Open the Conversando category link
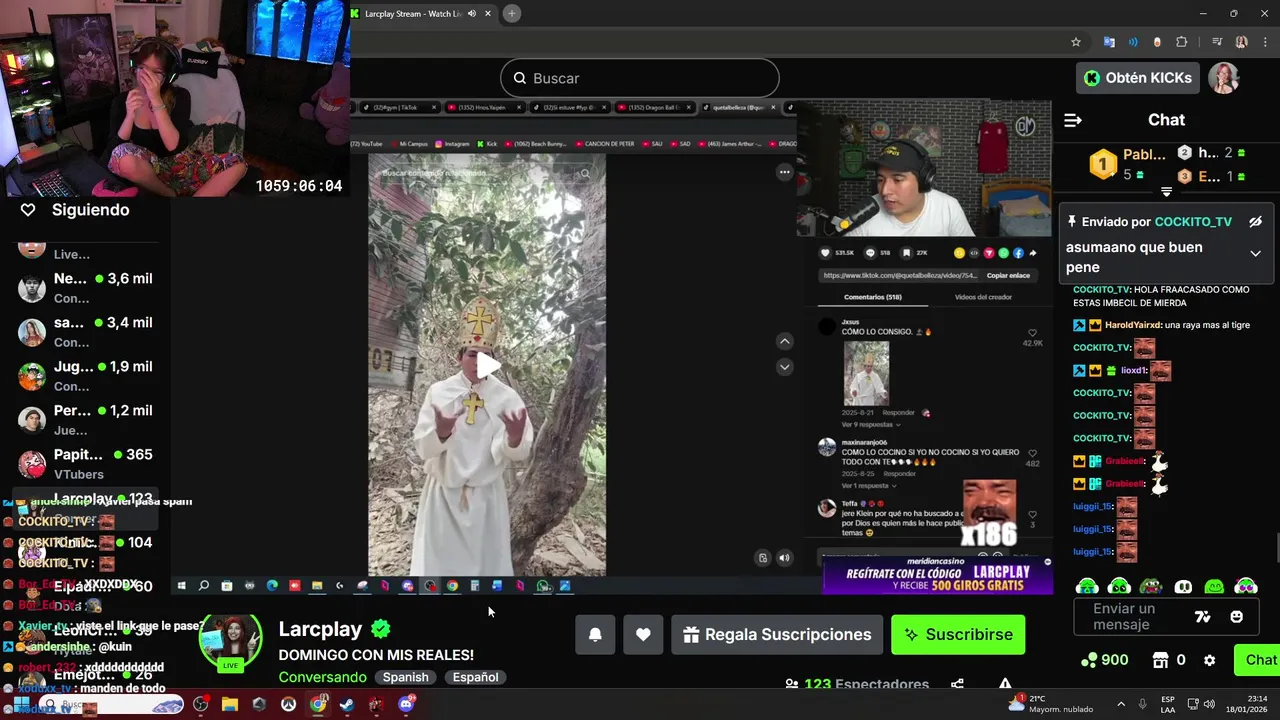Viewport: 1280px width, 720px height. tap(323, 677)
